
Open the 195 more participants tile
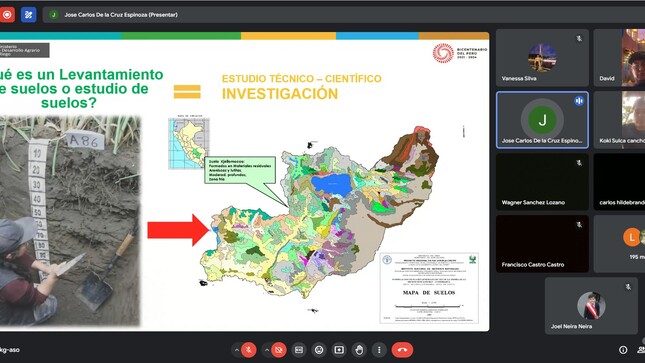(x=619, y=244)
